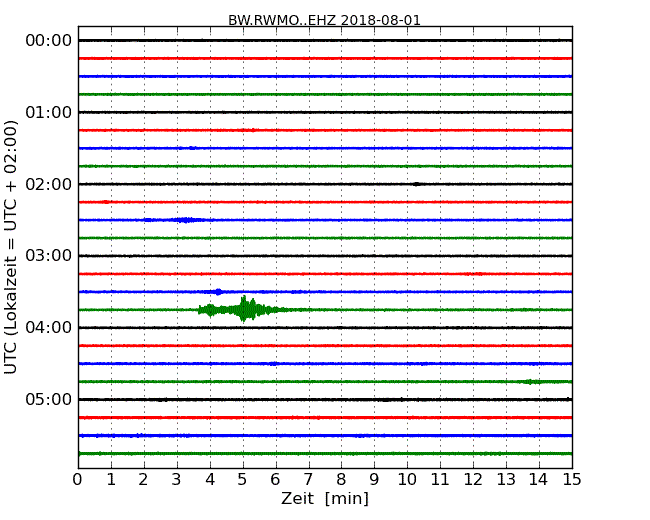Select the 01:00 time label
The width and height of the screenshot is (650, 520).
coord(49,112)
